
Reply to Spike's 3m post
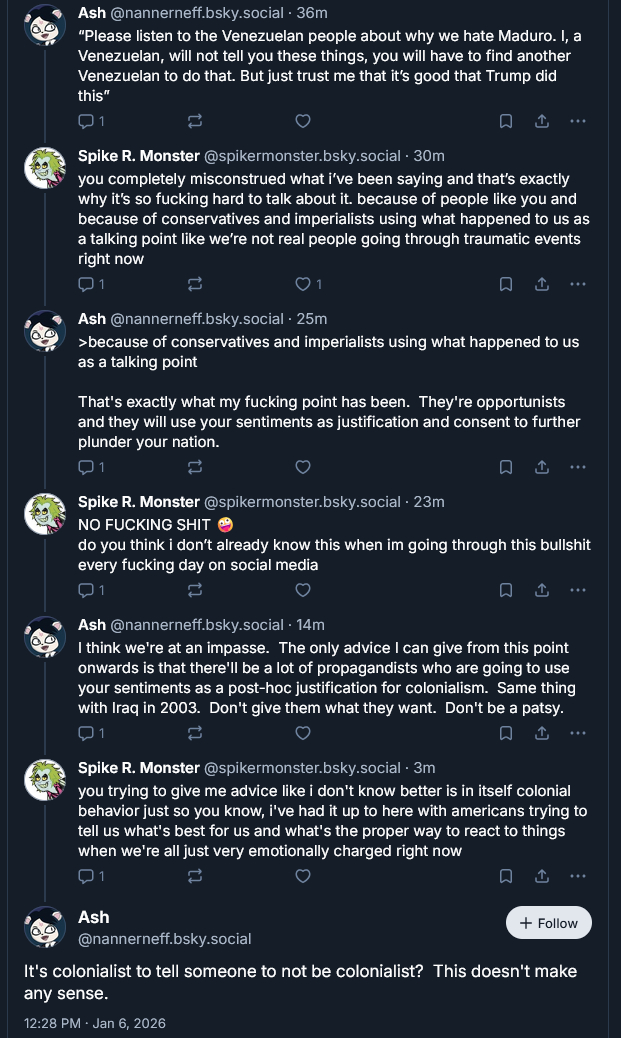87,876
